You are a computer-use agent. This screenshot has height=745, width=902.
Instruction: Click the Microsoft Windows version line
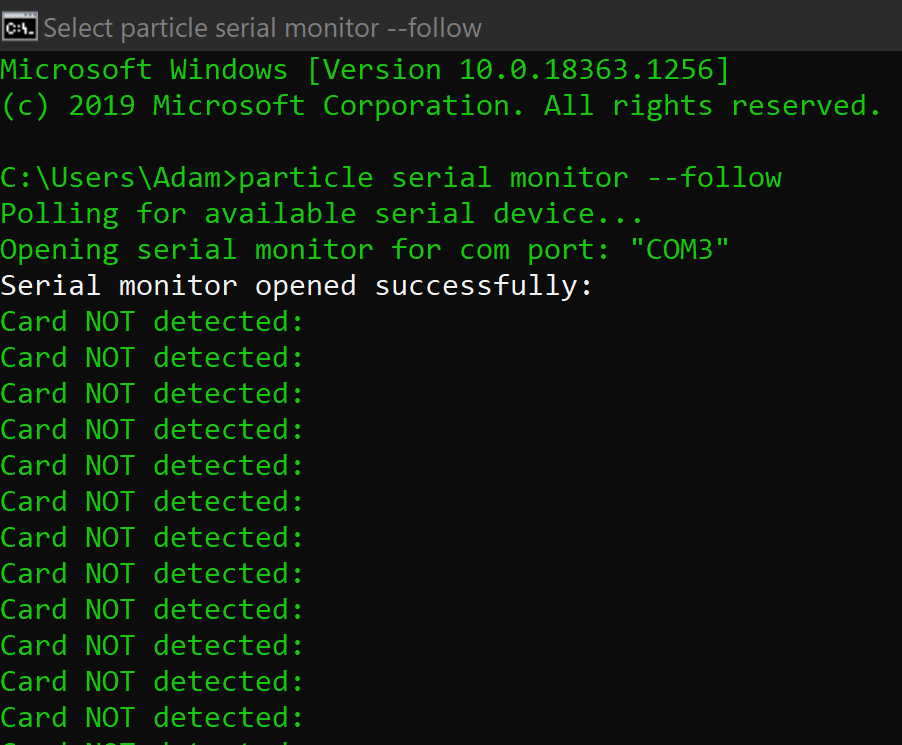365,71
